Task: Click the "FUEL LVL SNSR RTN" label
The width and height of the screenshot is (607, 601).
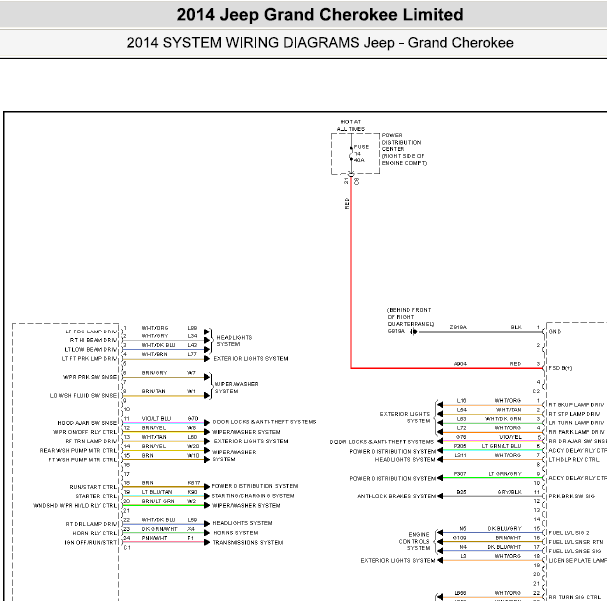Action: (x=576, y=542)
